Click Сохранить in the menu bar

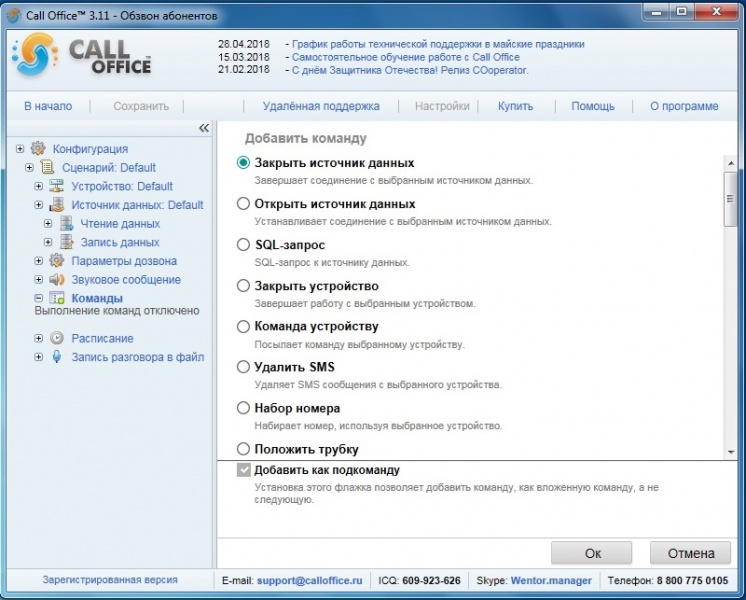pos(141,106)
